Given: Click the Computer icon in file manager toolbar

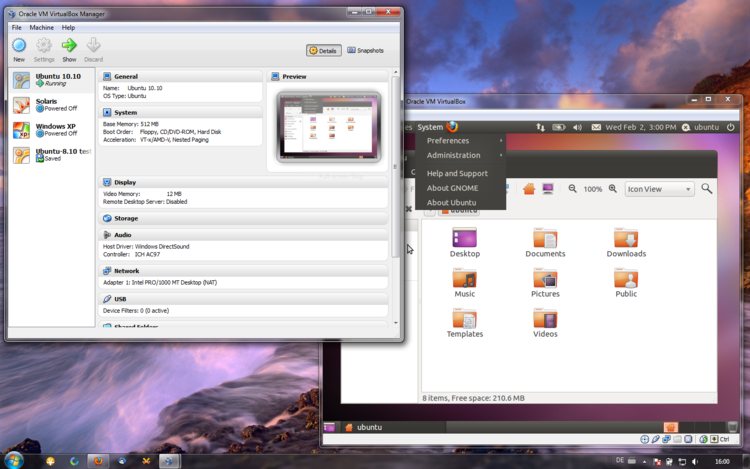Looking at the screenshot, I should click(548, 189).
